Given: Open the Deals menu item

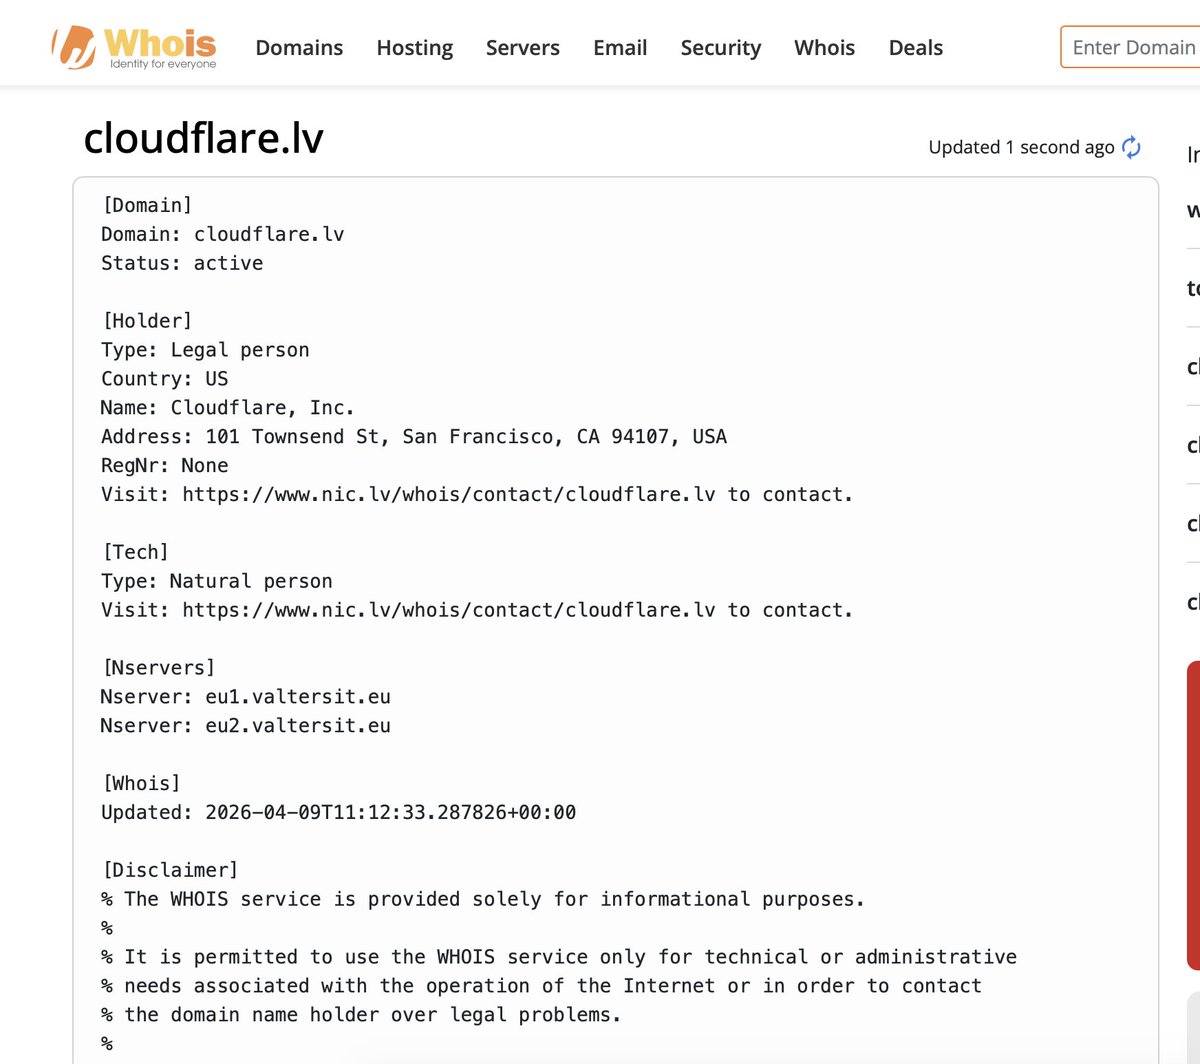Looking at the screenshot, I should [915, 48].
